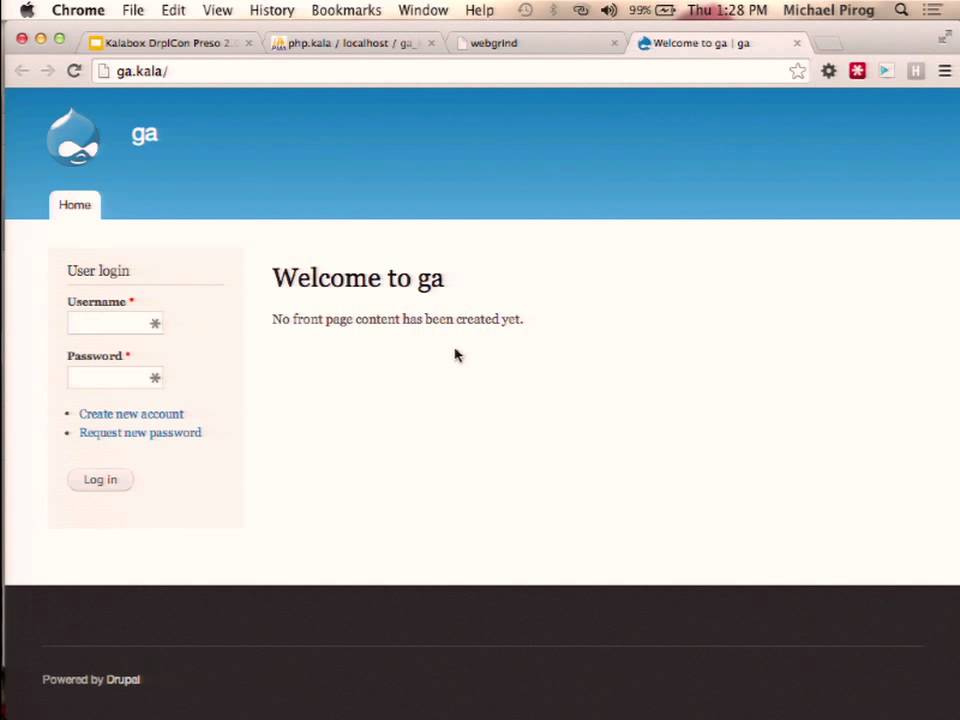The height and width of the screenshot is (720, 960).
Task: Click LastPass asterisk in Password field
Action: pos(155,378)
